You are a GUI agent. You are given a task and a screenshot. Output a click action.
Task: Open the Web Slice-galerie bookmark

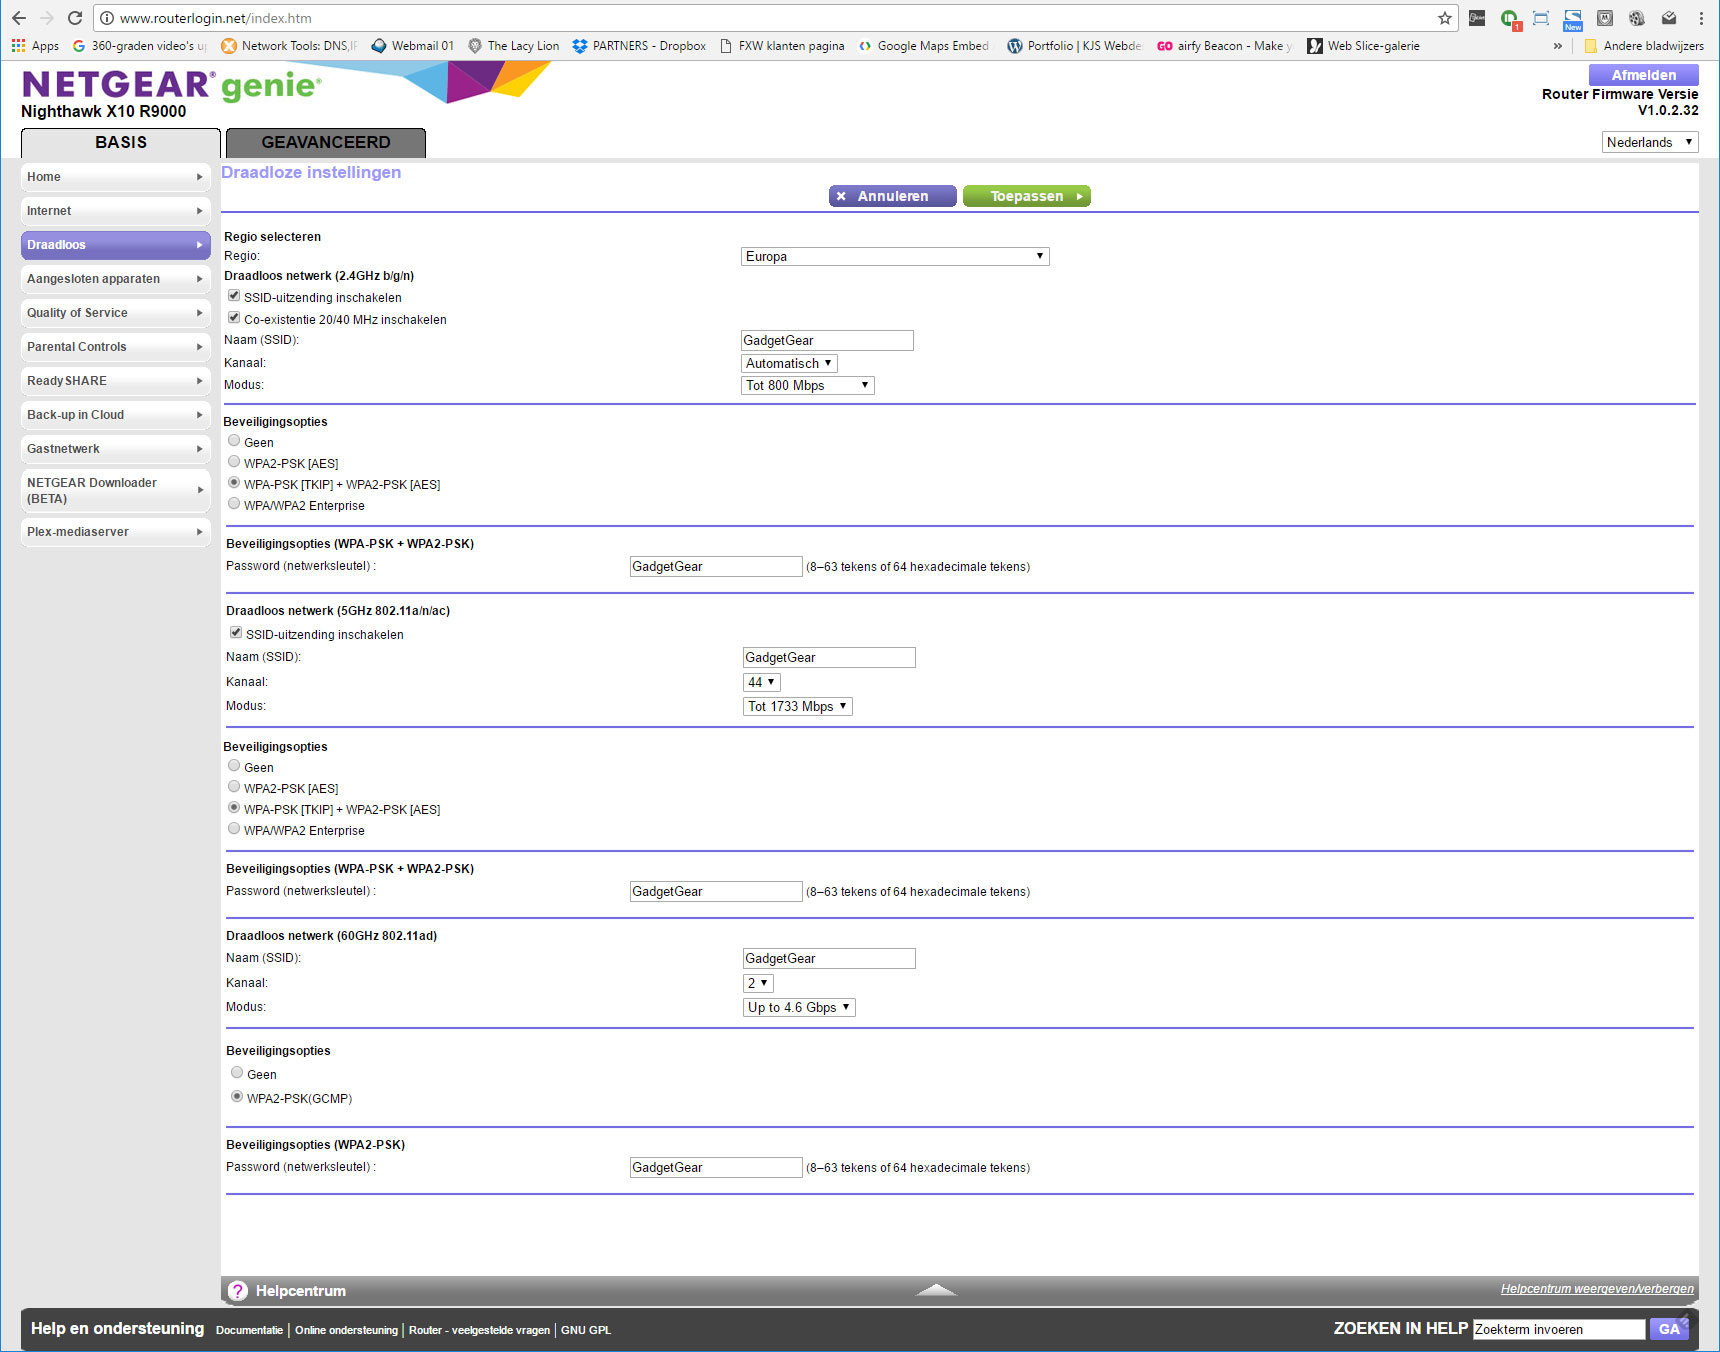[1363, 46]
